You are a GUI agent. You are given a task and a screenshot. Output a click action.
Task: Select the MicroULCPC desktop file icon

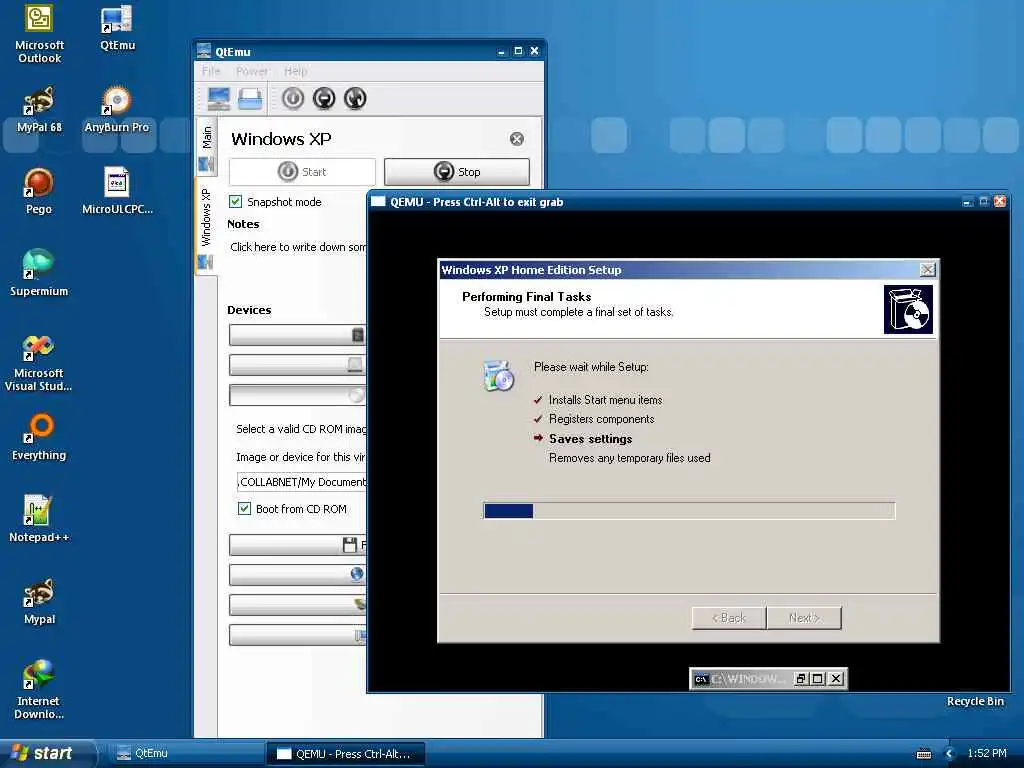tap(118, 191)
